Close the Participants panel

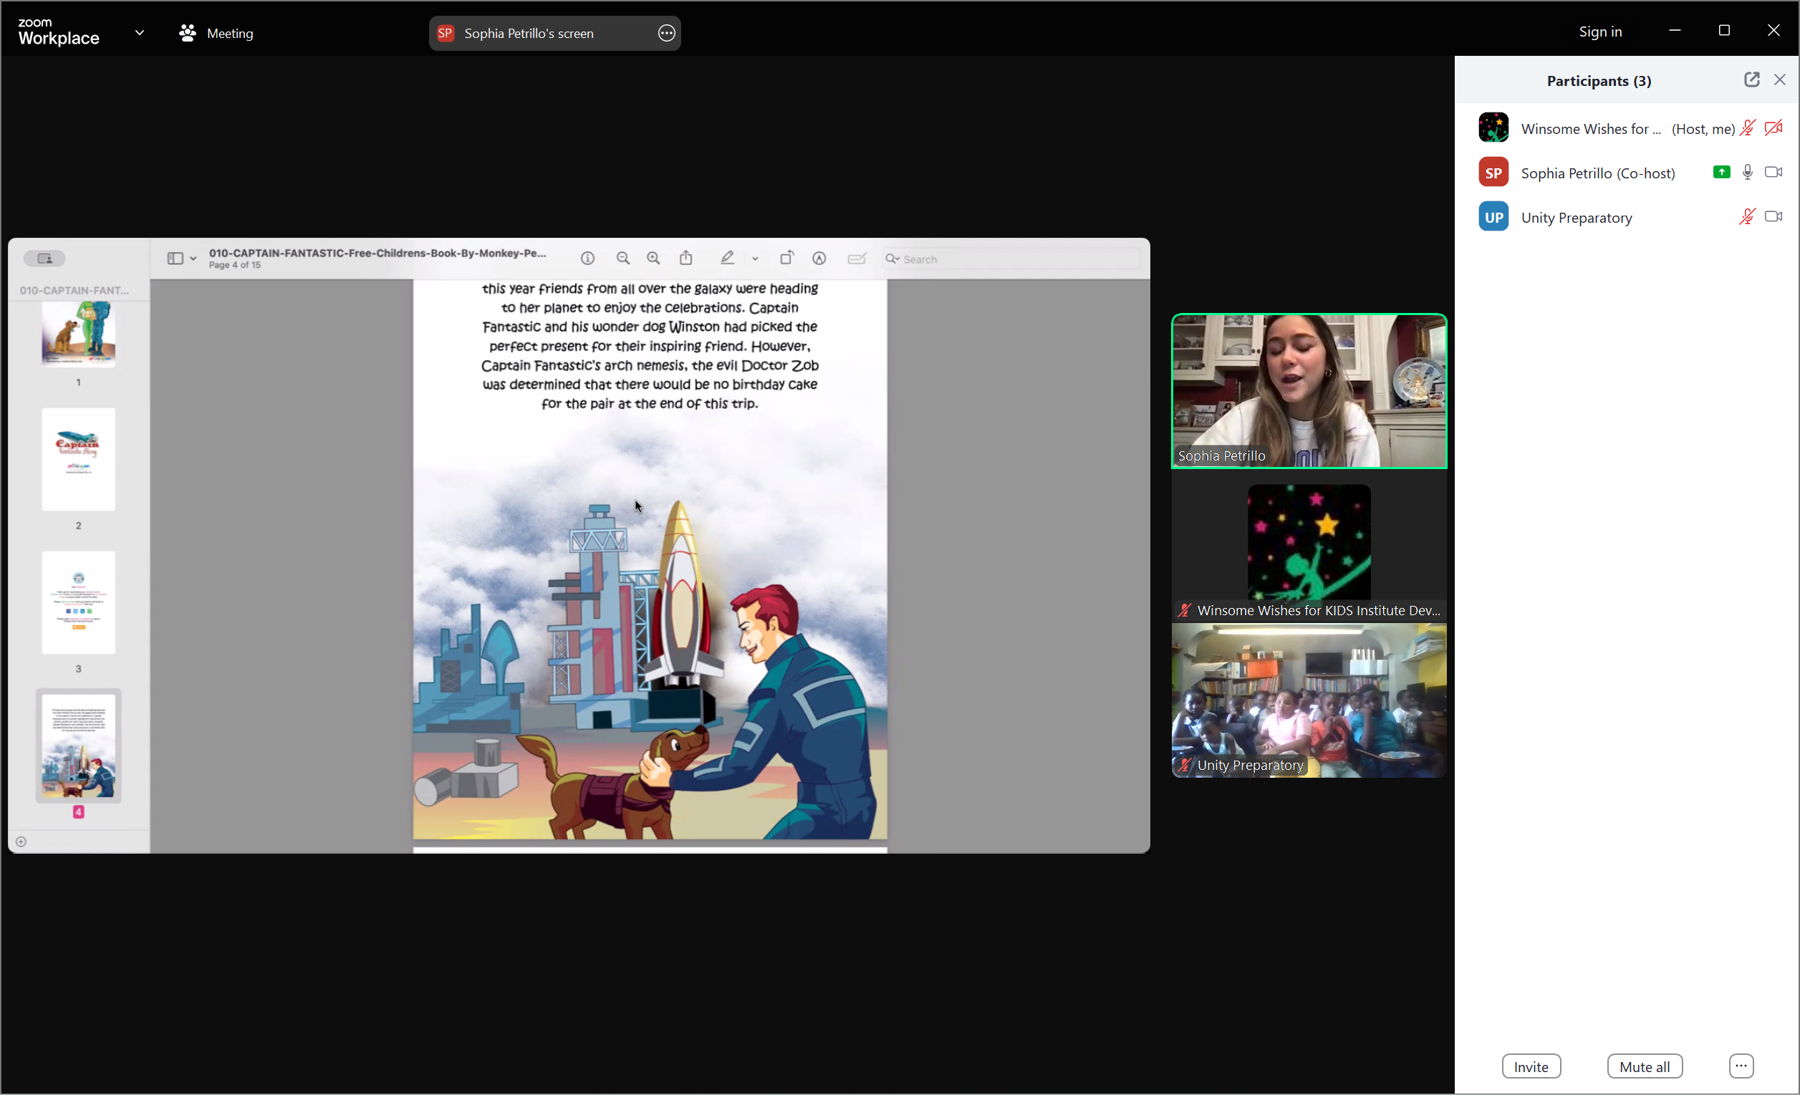(x=1779, y=80)
